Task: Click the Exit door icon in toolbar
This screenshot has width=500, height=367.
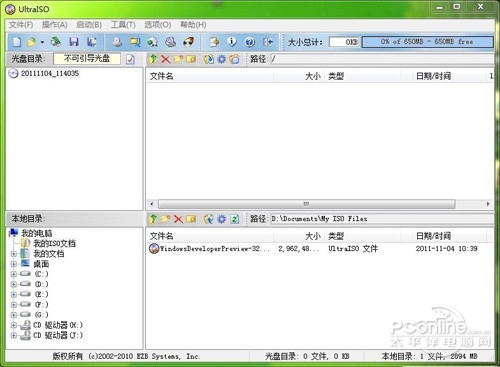Action: (268, 42)
